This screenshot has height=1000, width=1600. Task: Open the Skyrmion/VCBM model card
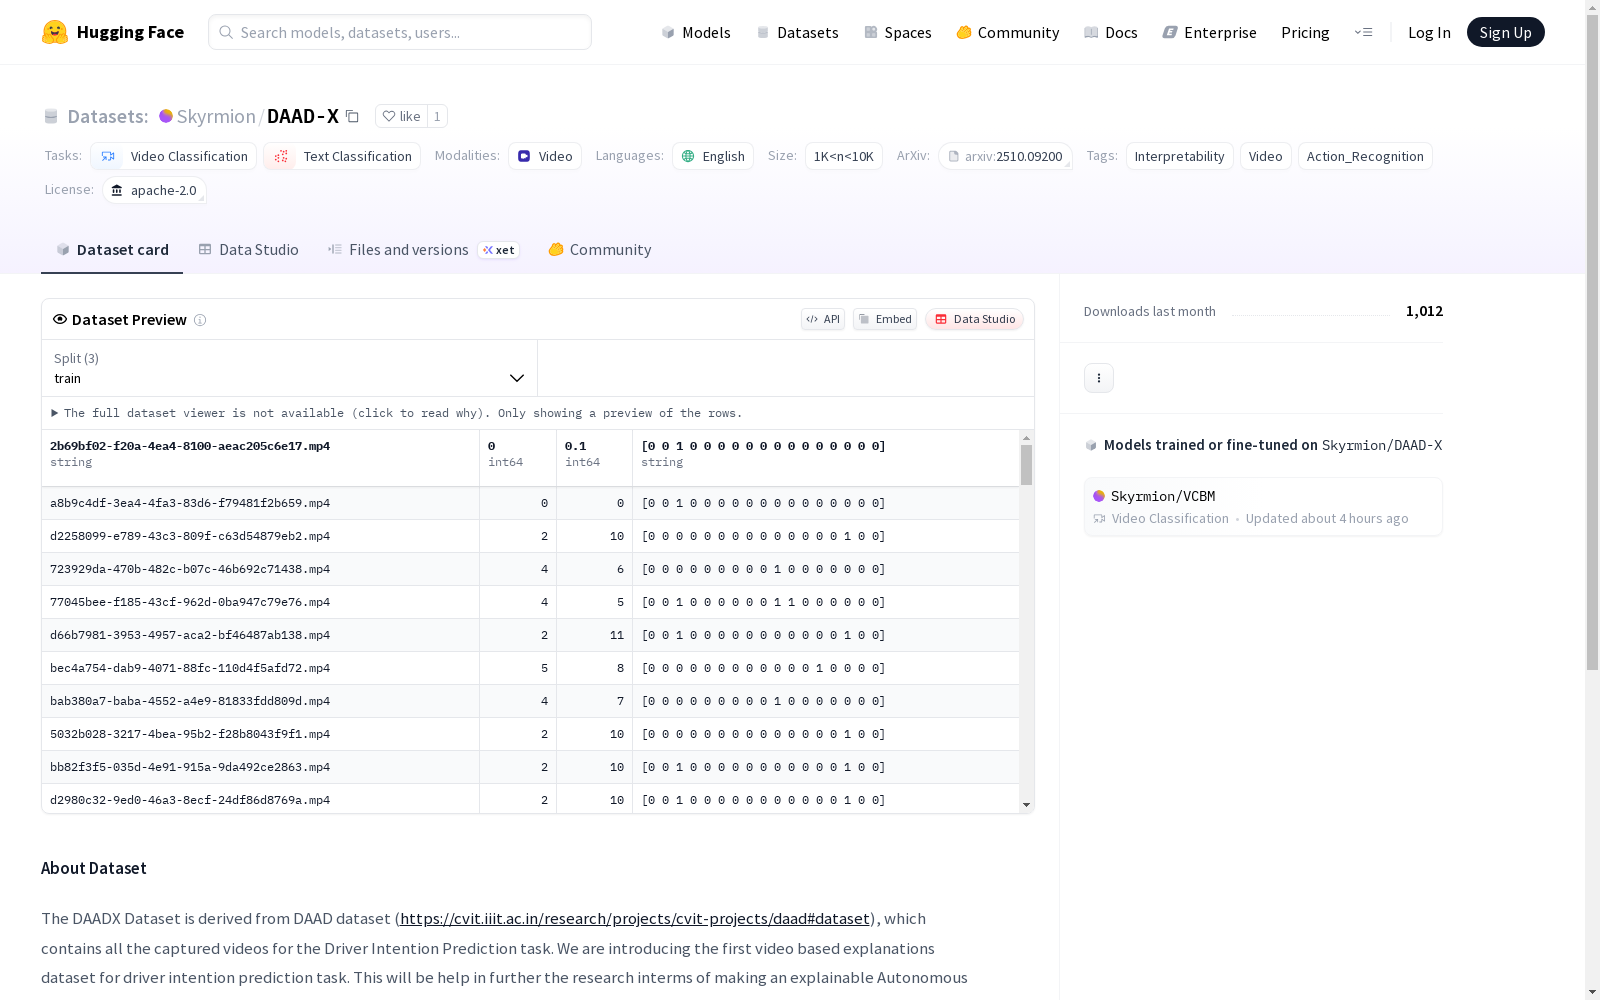pyautogui.click(x=1263, y=507)
